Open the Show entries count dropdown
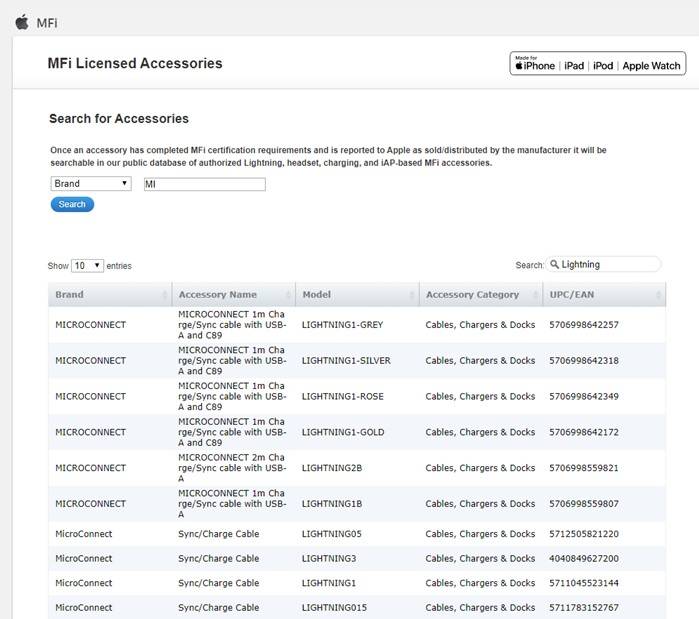Screen dimensions: 699x619 click(x=87, y=266)
